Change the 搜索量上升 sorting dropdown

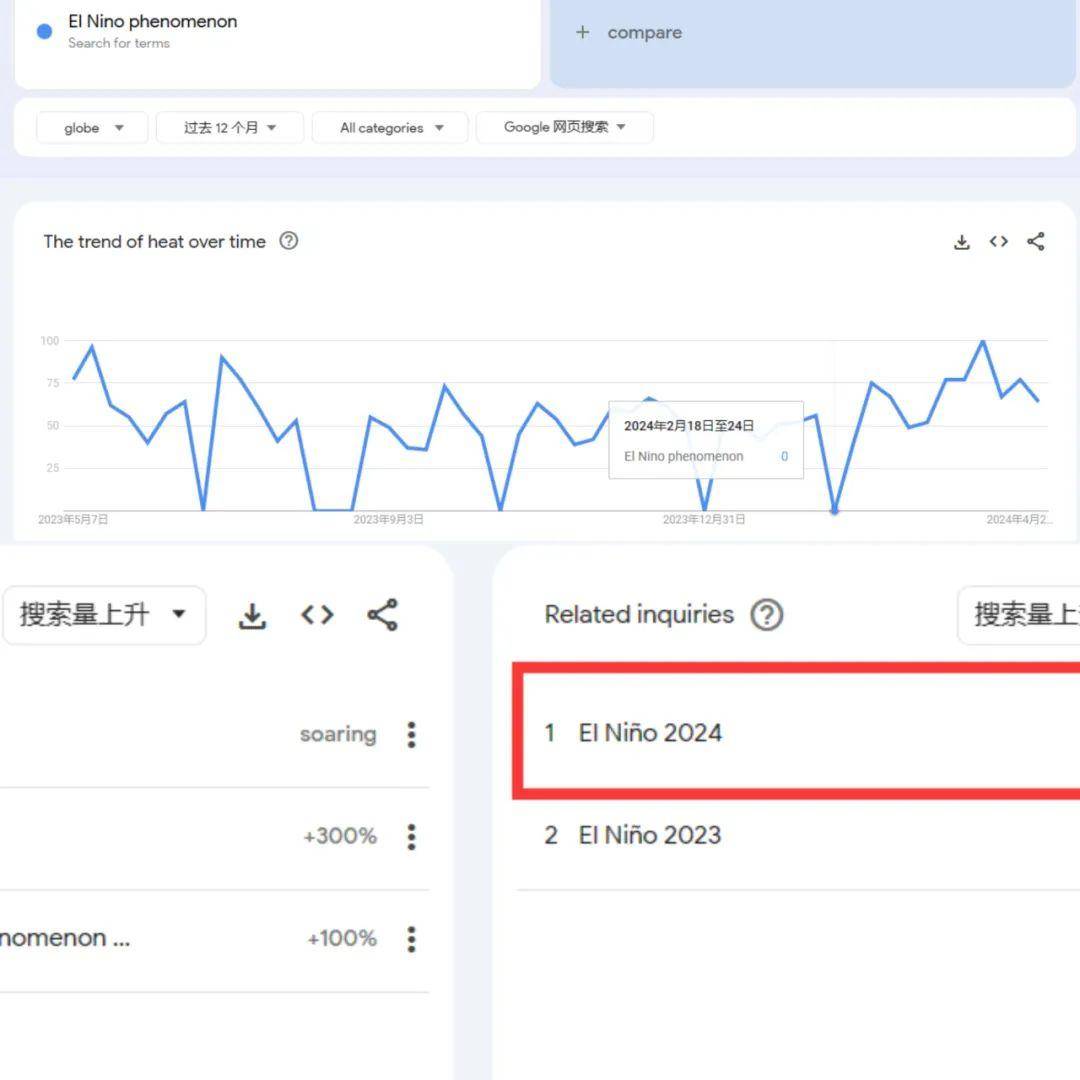tap(104, 615)
